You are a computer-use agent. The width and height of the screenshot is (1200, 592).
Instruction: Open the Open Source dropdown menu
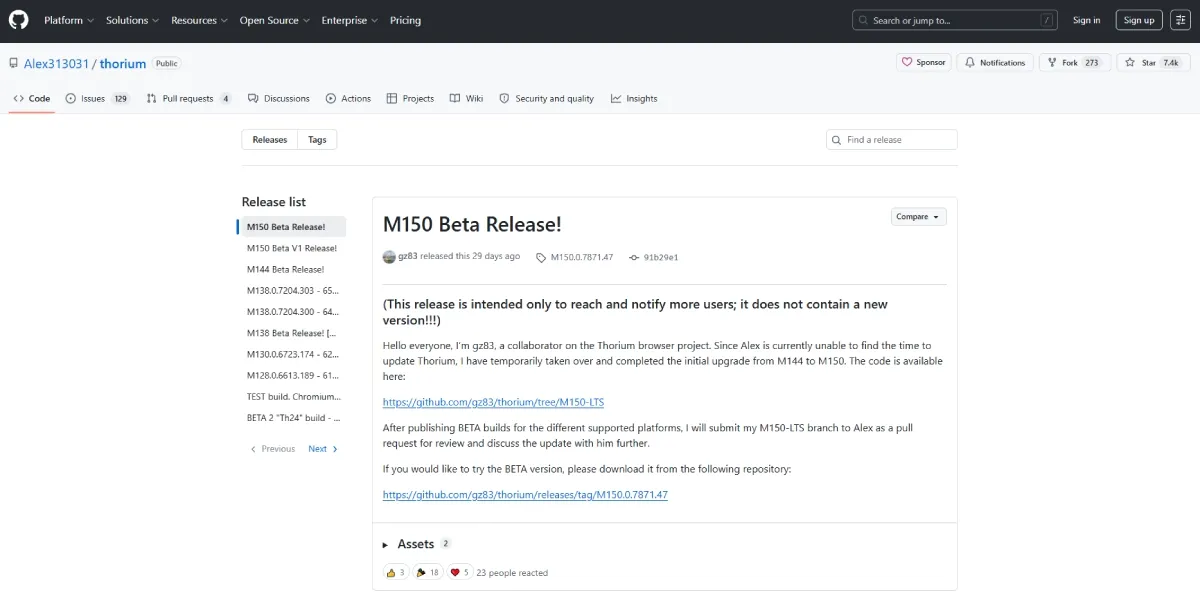tap(275, 20)
